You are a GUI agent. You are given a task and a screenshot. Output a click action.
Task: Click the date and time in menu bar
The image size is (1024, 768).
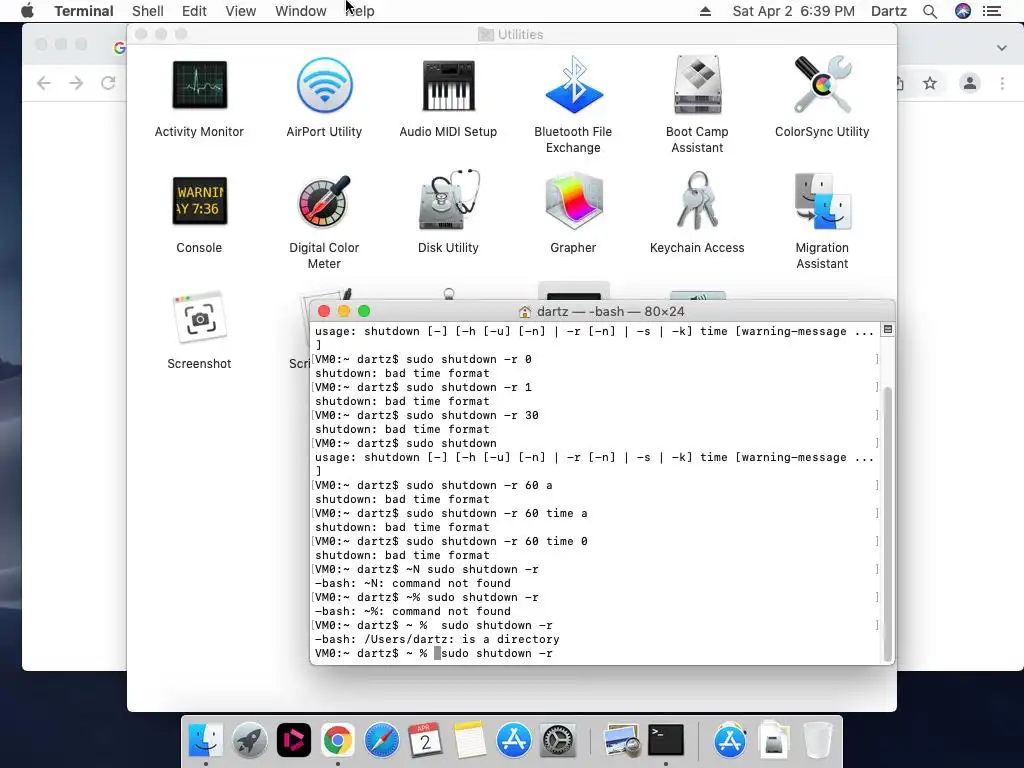(x=793, y=11)
